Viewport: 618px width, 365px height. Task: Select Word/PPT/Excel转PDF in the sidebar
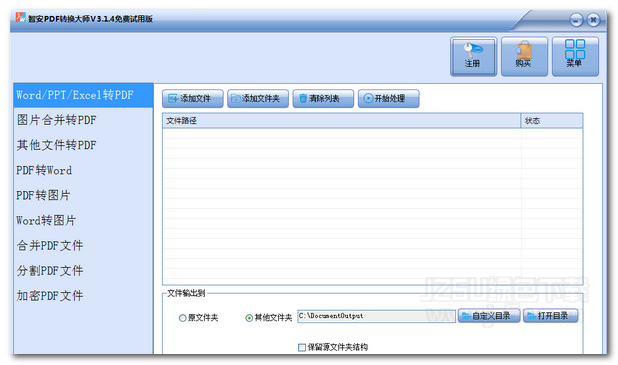pos(83,95)
